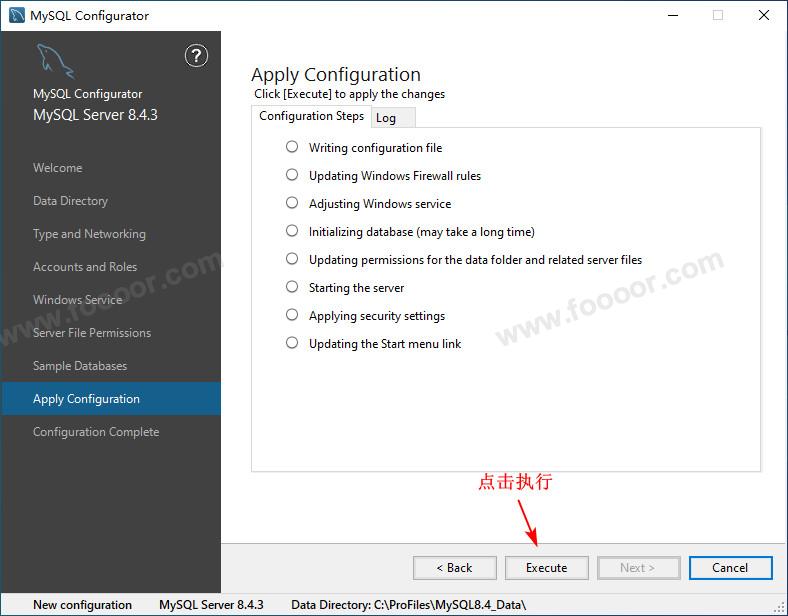Click the Initializing database step circle

(x=292, y=231)
